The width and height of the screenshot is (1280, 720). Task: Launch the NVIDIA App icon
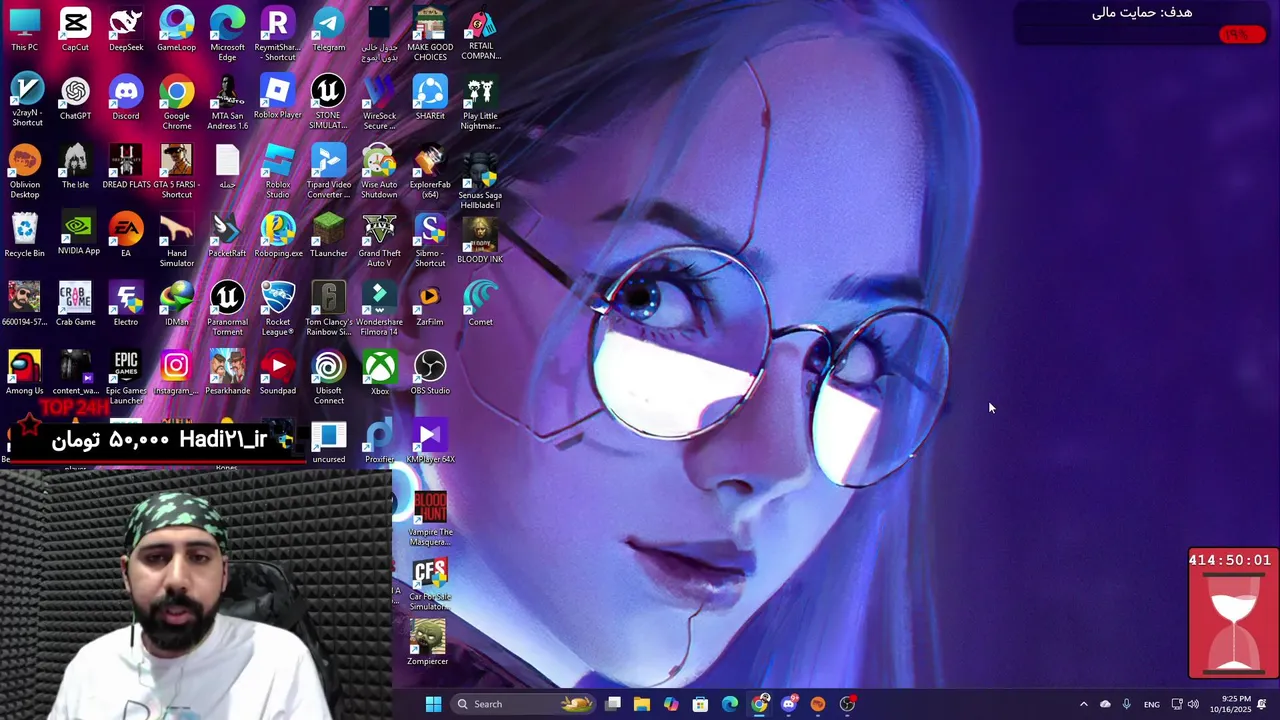[x=78, y=234]
